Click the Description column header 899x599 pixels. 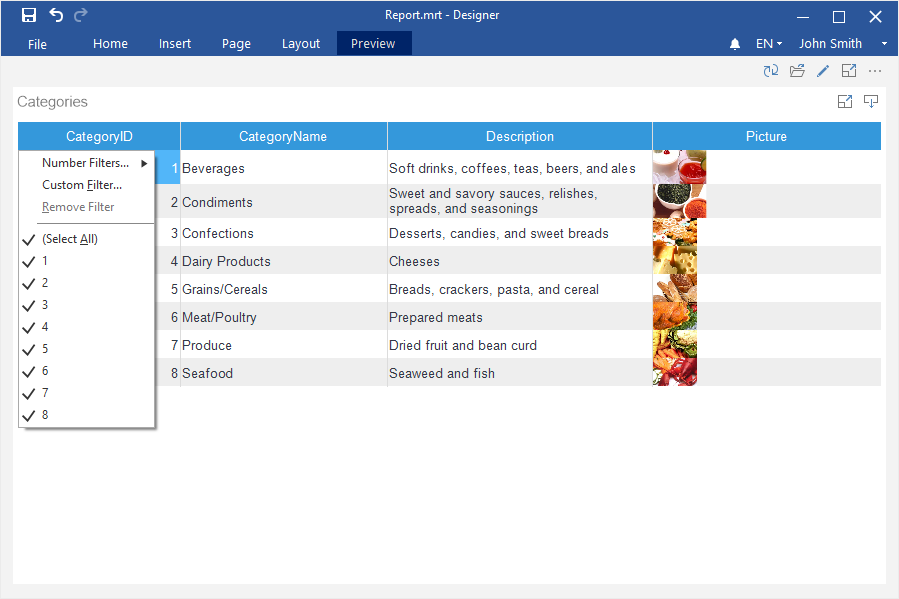pos(519,137)
